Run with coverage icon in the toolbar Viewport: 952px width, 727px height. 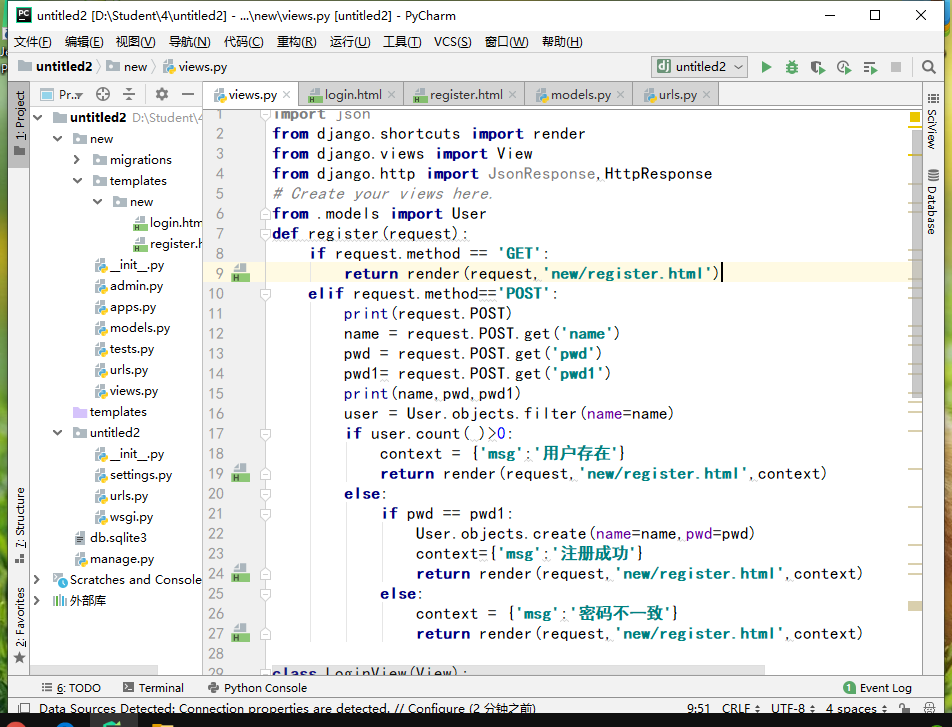click(818, 67)
